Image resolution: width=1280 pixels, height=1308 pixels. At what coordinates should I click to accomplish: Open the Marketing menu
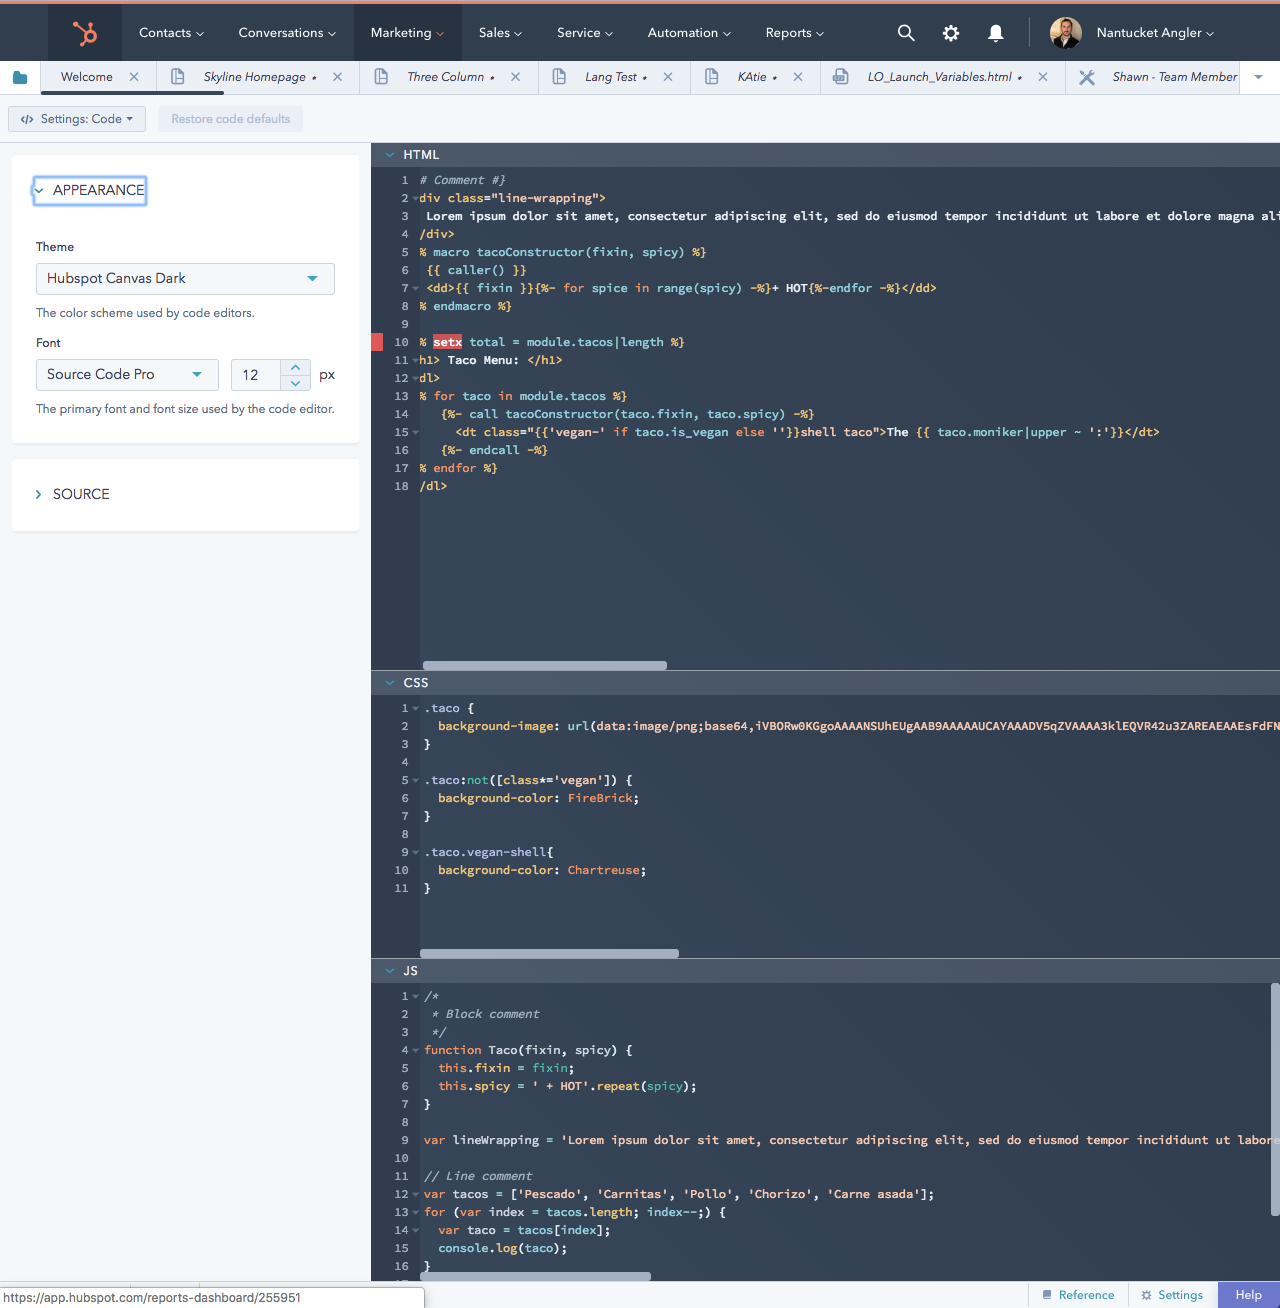coord(406,33)
